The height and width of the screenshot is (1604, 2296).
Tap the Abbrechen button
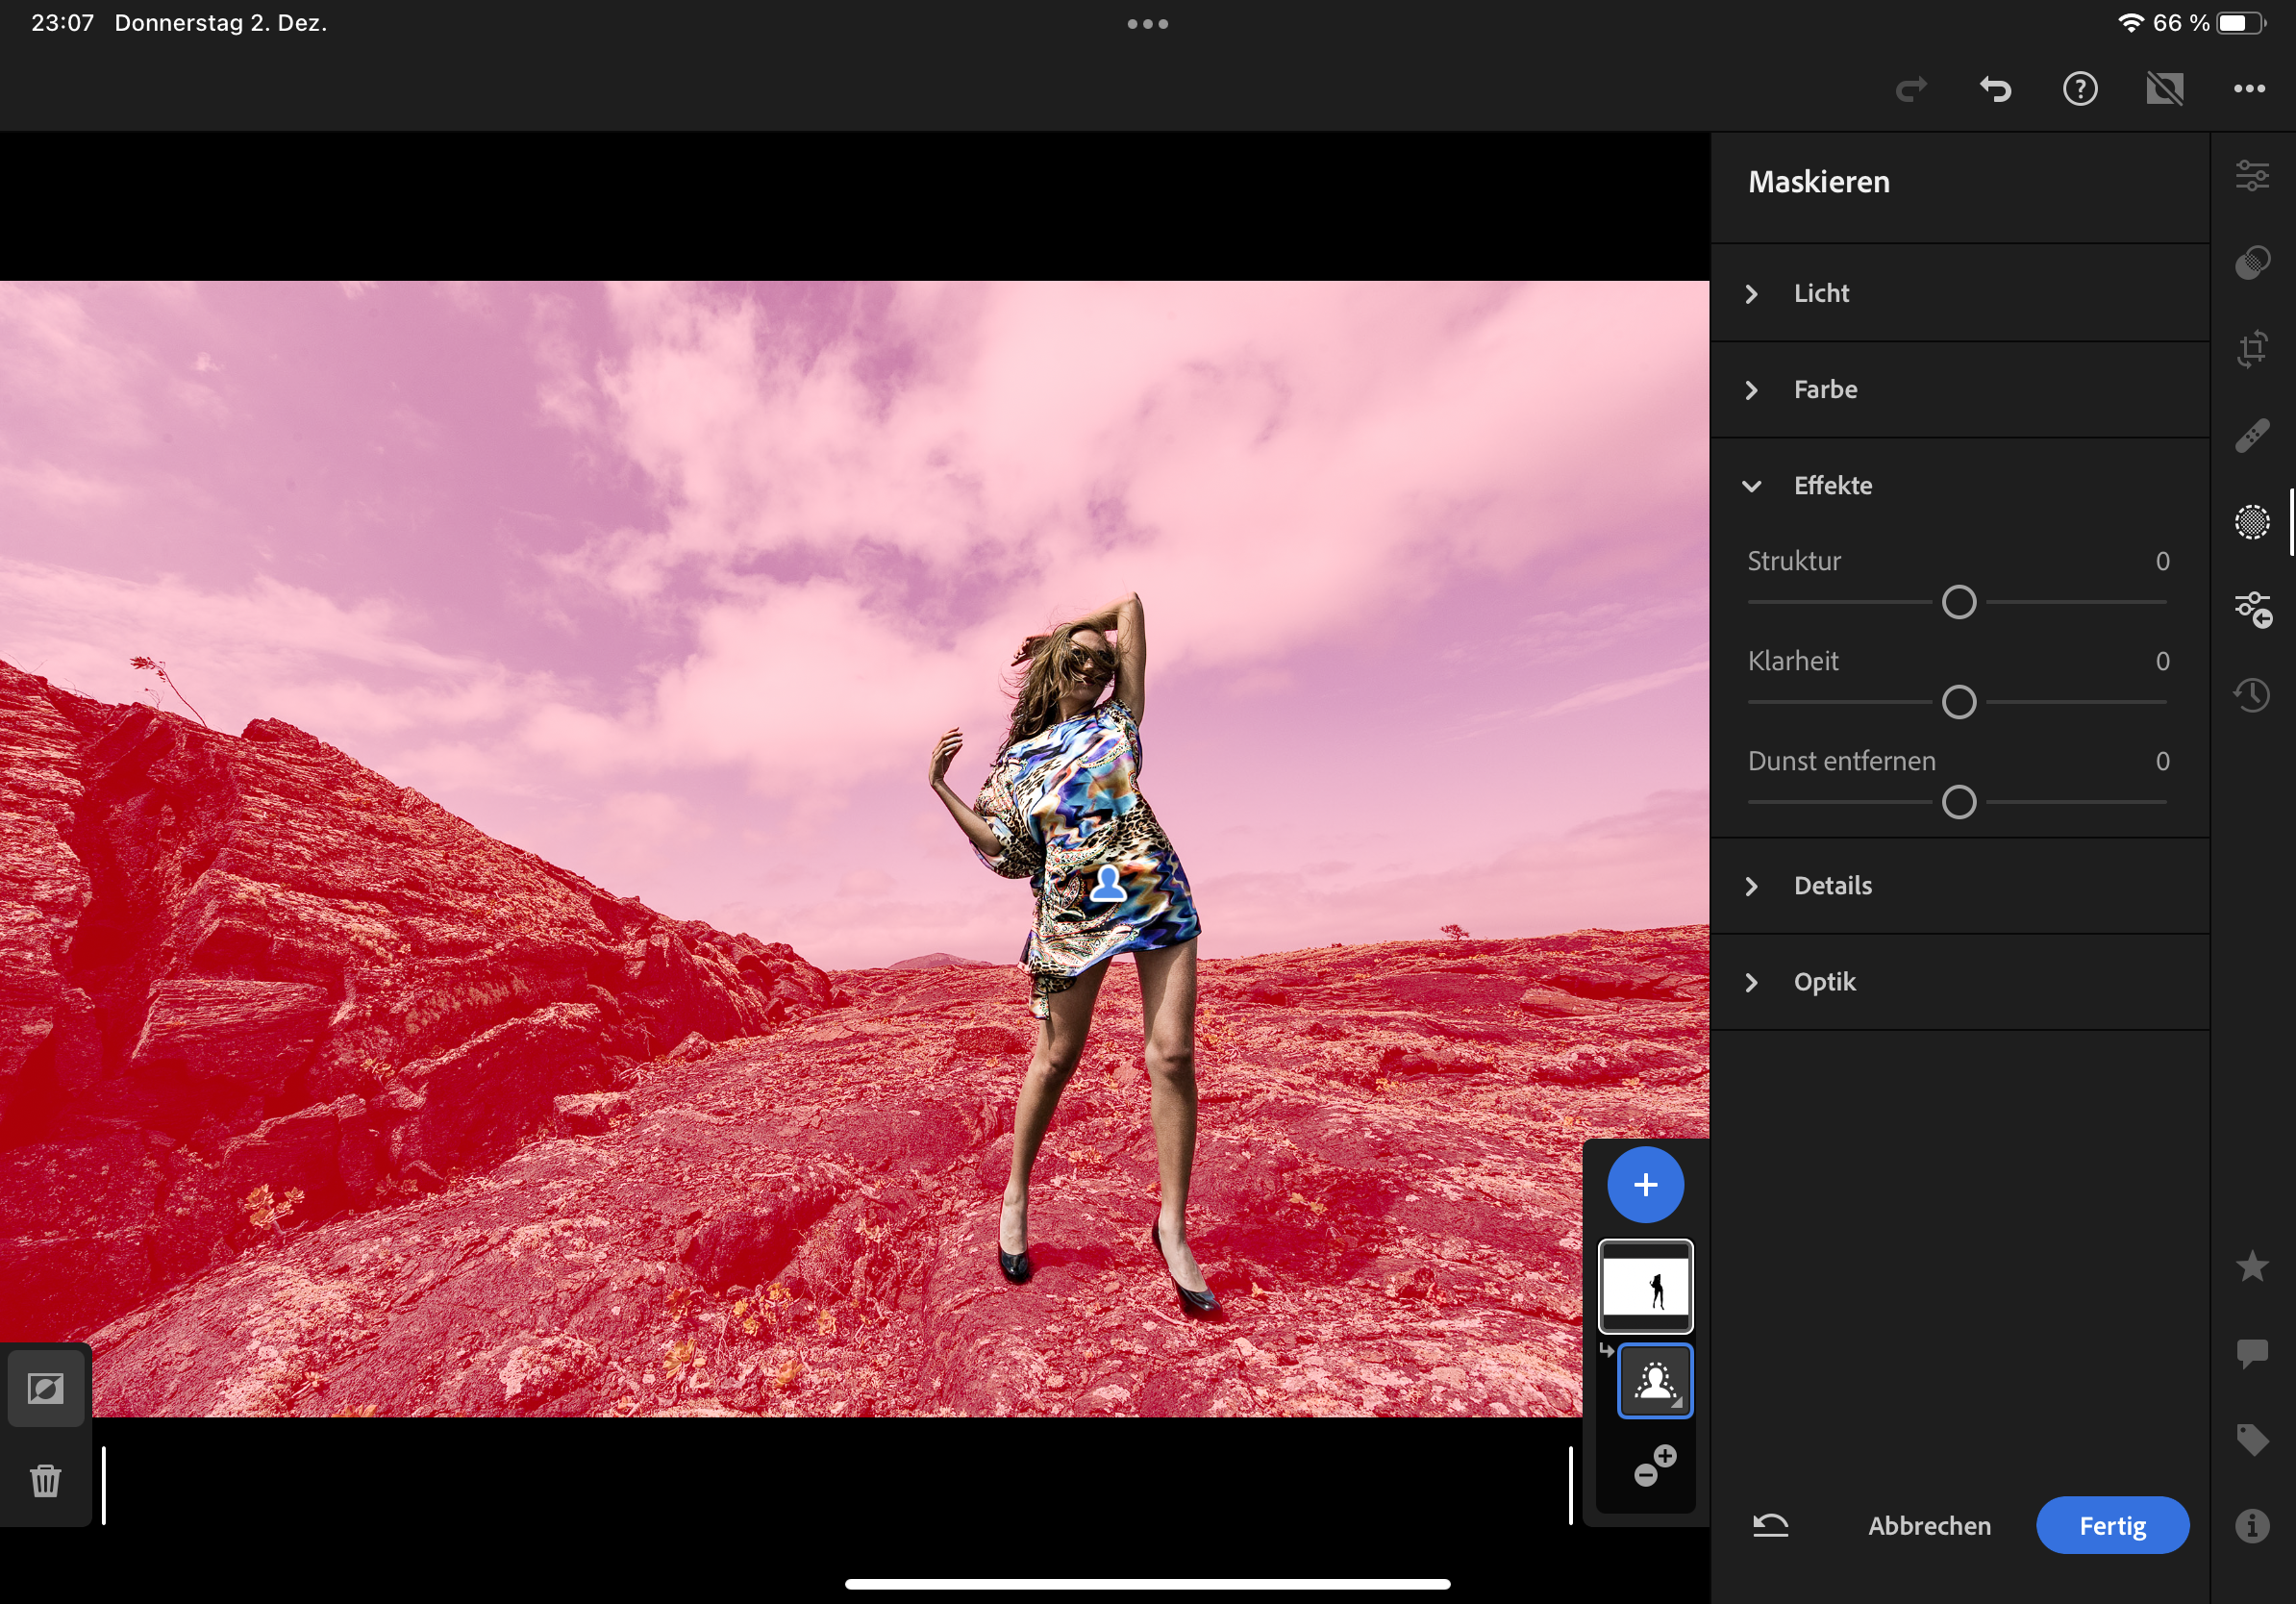tap(1929, 1526)
